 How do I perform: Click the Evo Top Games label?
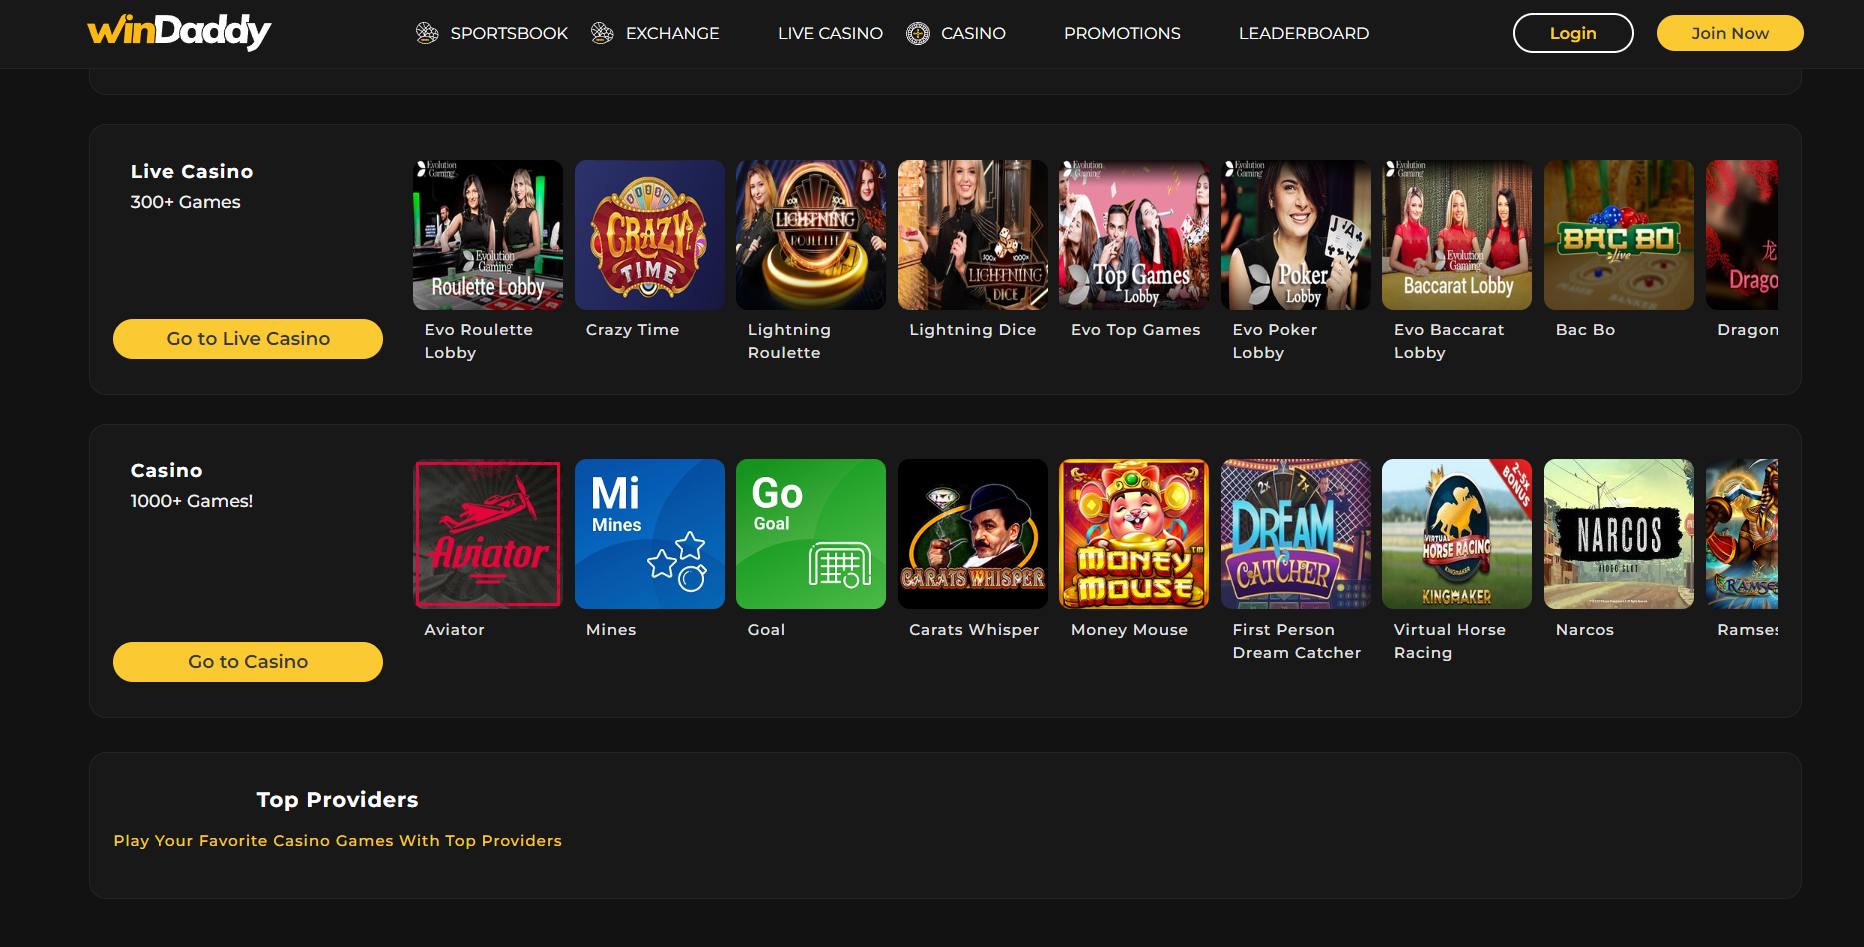click(x=1136, y=330)
